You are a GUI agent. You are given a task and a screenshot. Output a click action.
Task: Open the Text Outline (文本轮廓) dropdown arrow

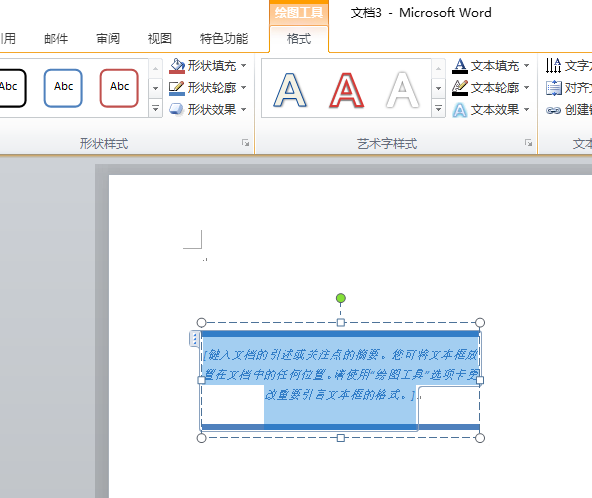(526, 88)
